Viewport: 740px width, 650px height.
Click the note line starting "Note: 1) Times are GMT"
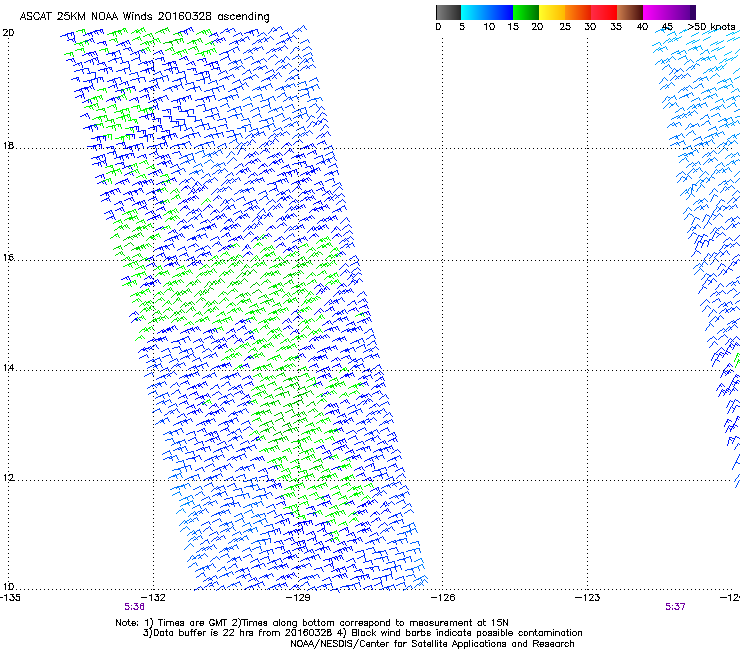312,623
